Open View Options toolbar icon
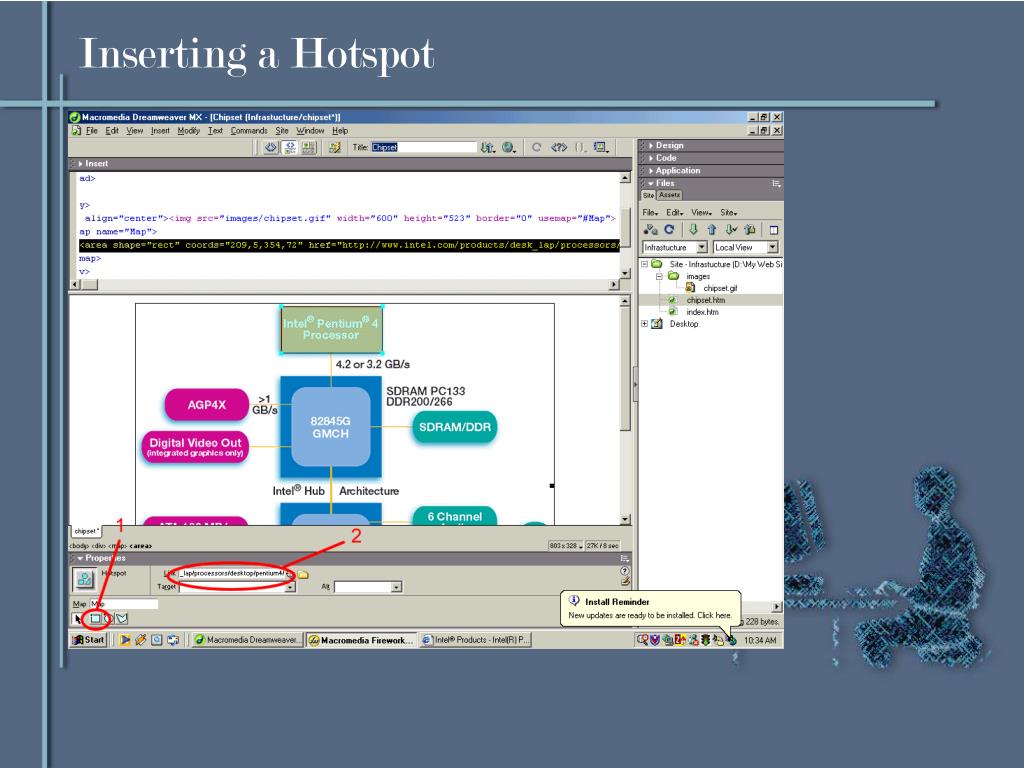 tap(601, 148)
